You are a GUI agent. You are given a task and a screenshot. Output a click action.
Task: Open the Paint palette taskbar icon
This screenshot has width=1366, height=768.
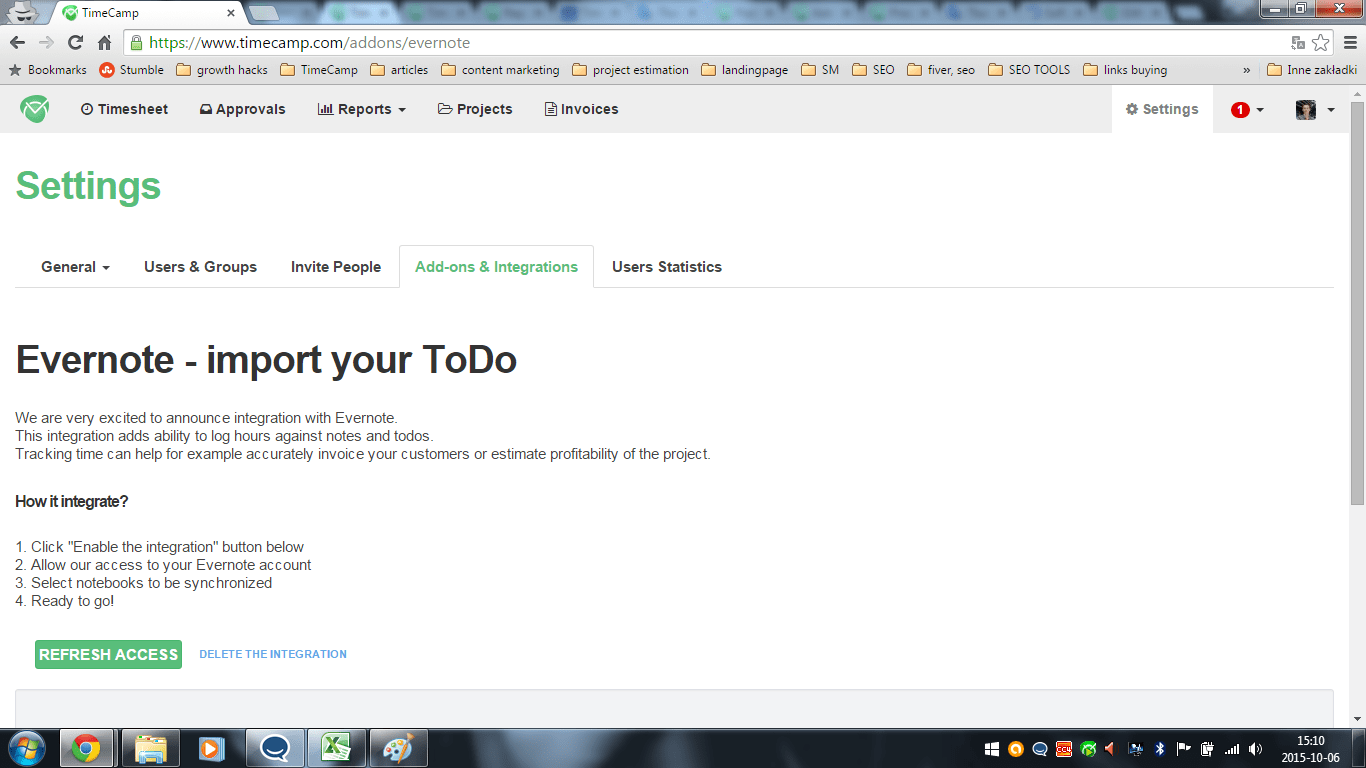(398, 748)
